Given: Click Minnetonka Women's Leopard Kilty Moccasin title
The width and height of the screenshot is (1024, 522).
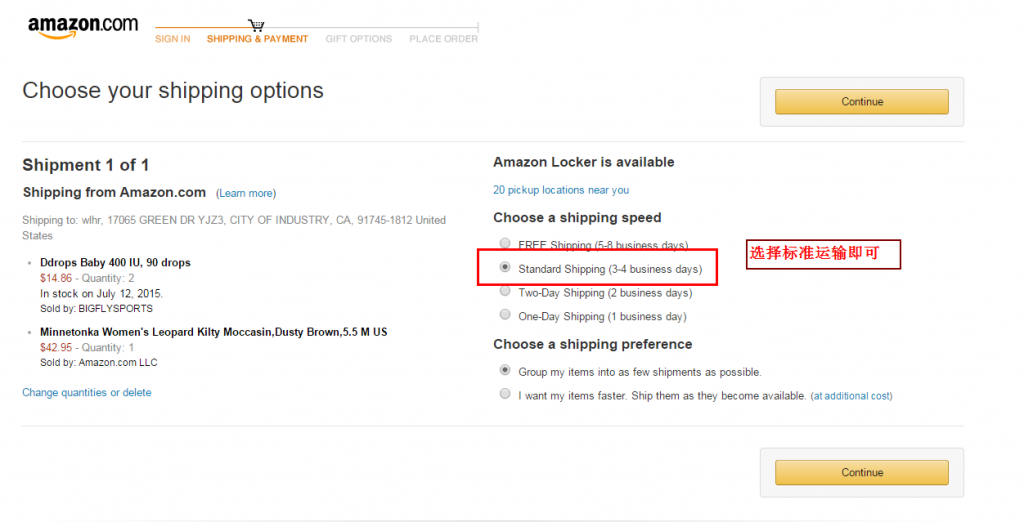Looking at the screenshot, I should click(214, 332).
